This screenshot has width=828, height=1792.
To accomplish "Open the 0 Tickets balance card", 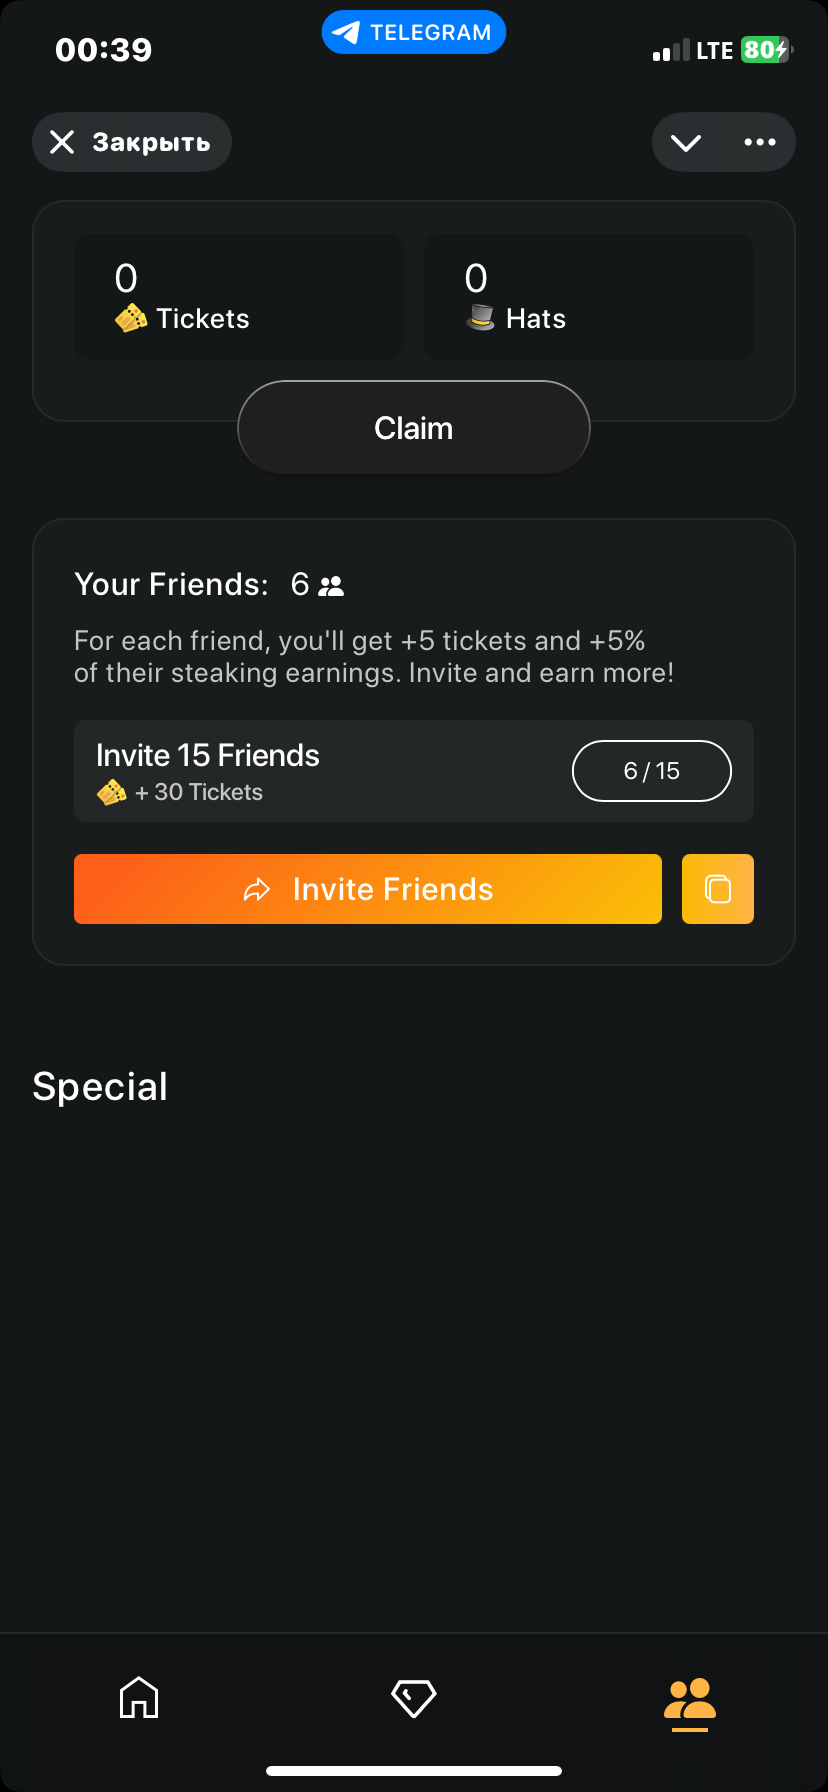I will (239, 297).
